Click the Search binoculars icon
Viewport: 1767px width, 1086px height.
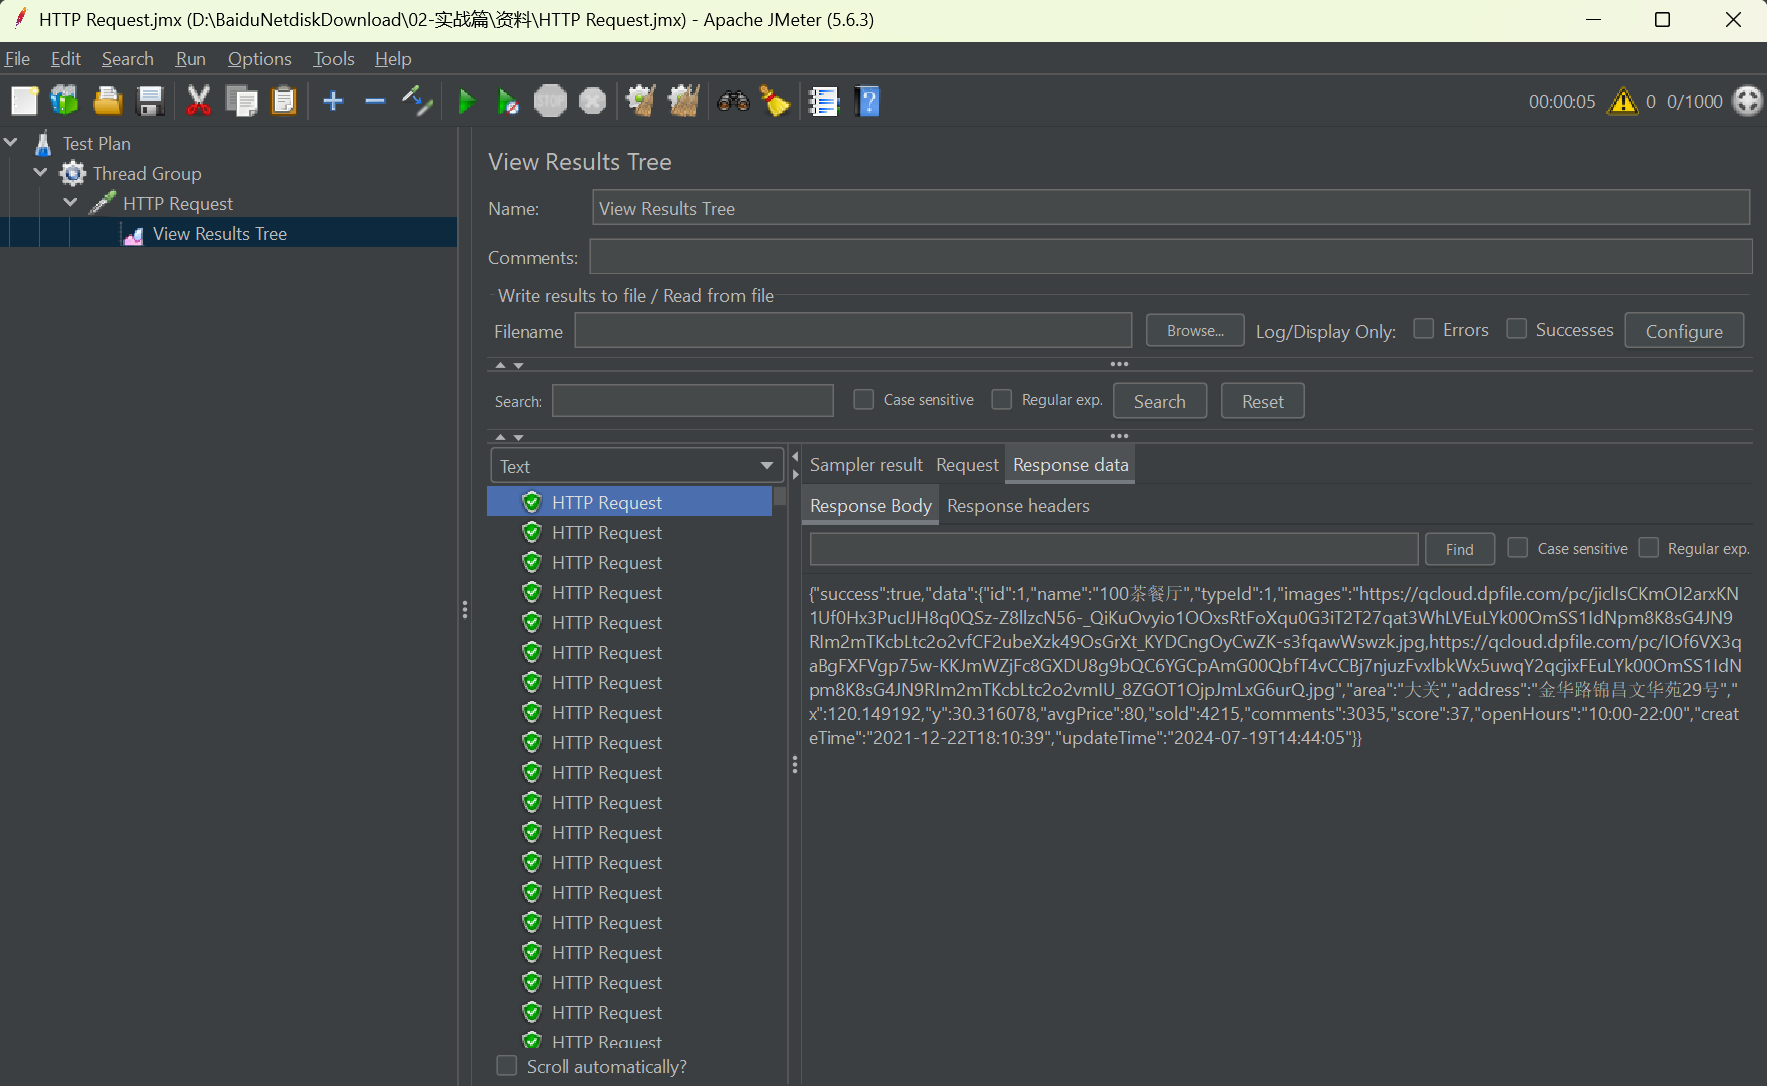tap(733, 101)
